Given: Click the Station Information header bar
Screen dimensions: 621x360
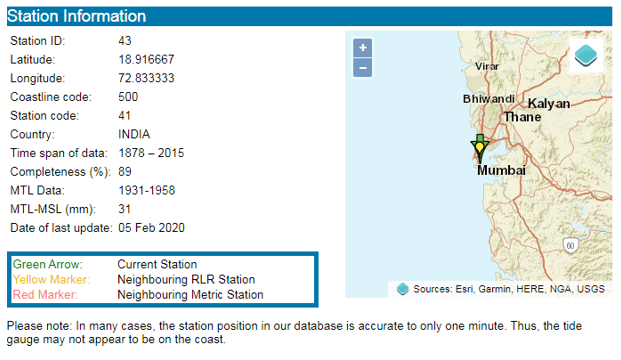Looking at the screenshot, I should 309,16.
